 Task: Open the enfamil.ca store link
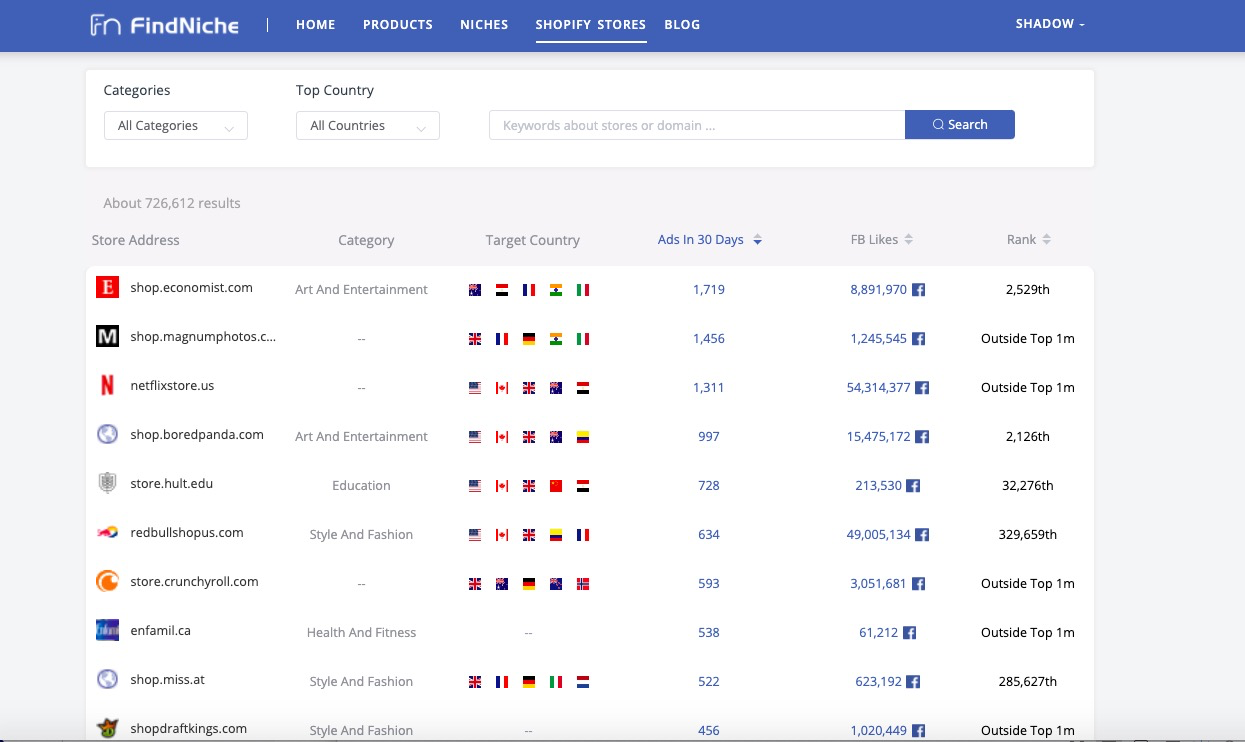pyautogui.click(x=160, y=631)
